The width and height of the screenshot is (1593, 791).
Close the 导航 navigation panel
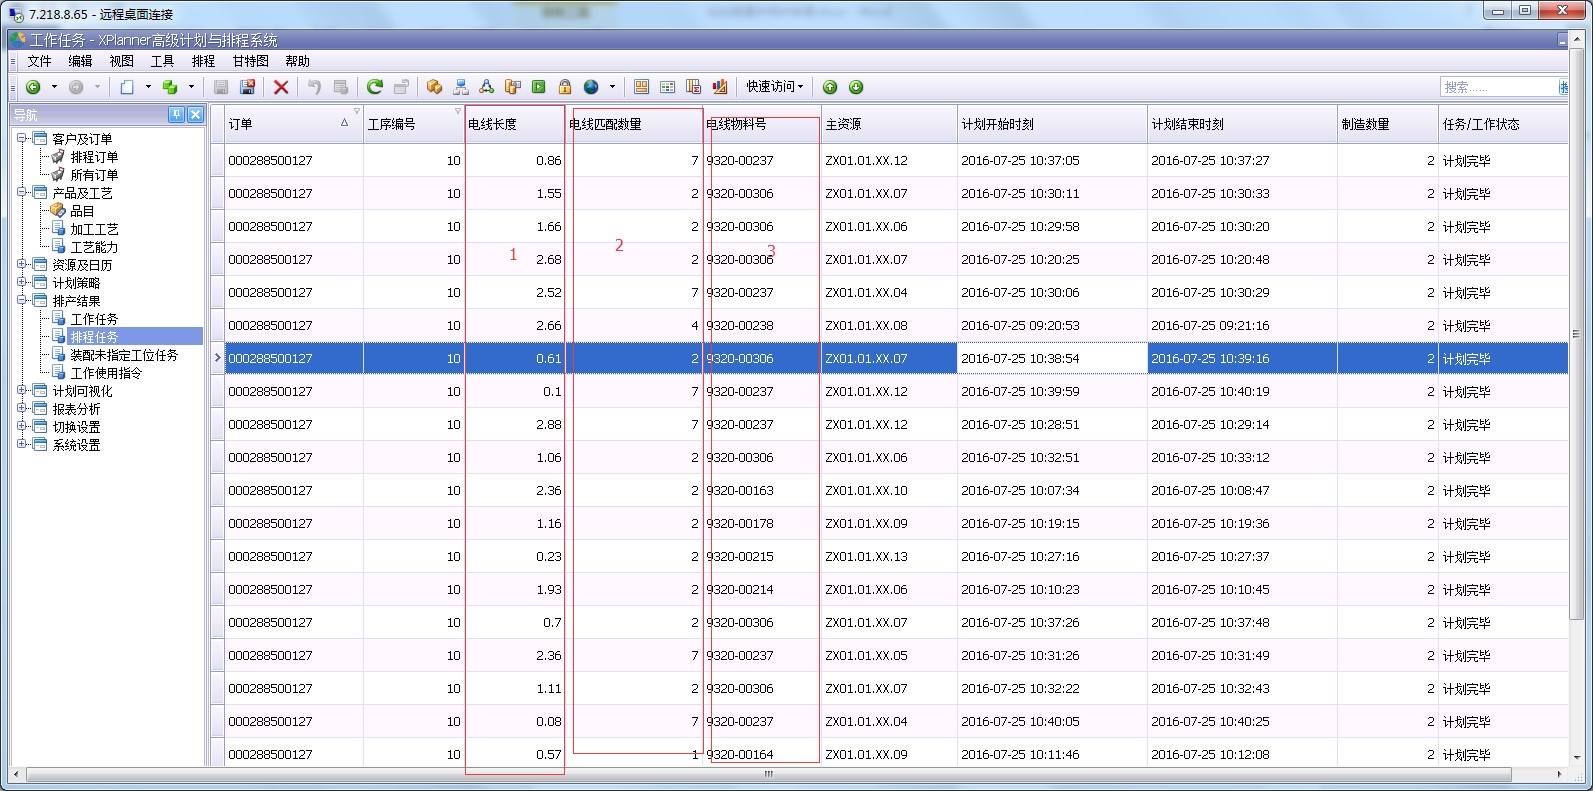[195, 115]
